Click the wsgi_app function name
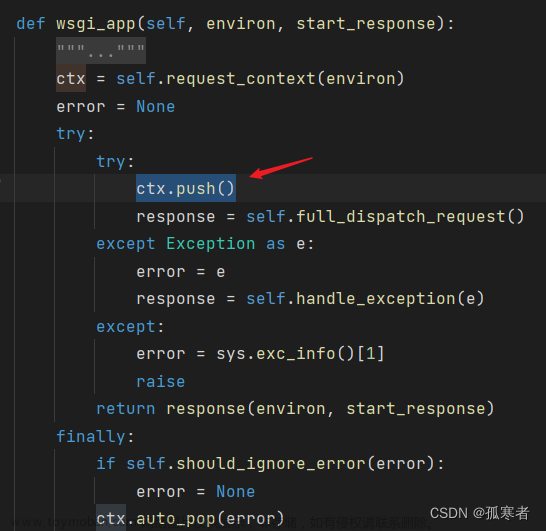Screen dimensions: 546x531 point(96,24)
